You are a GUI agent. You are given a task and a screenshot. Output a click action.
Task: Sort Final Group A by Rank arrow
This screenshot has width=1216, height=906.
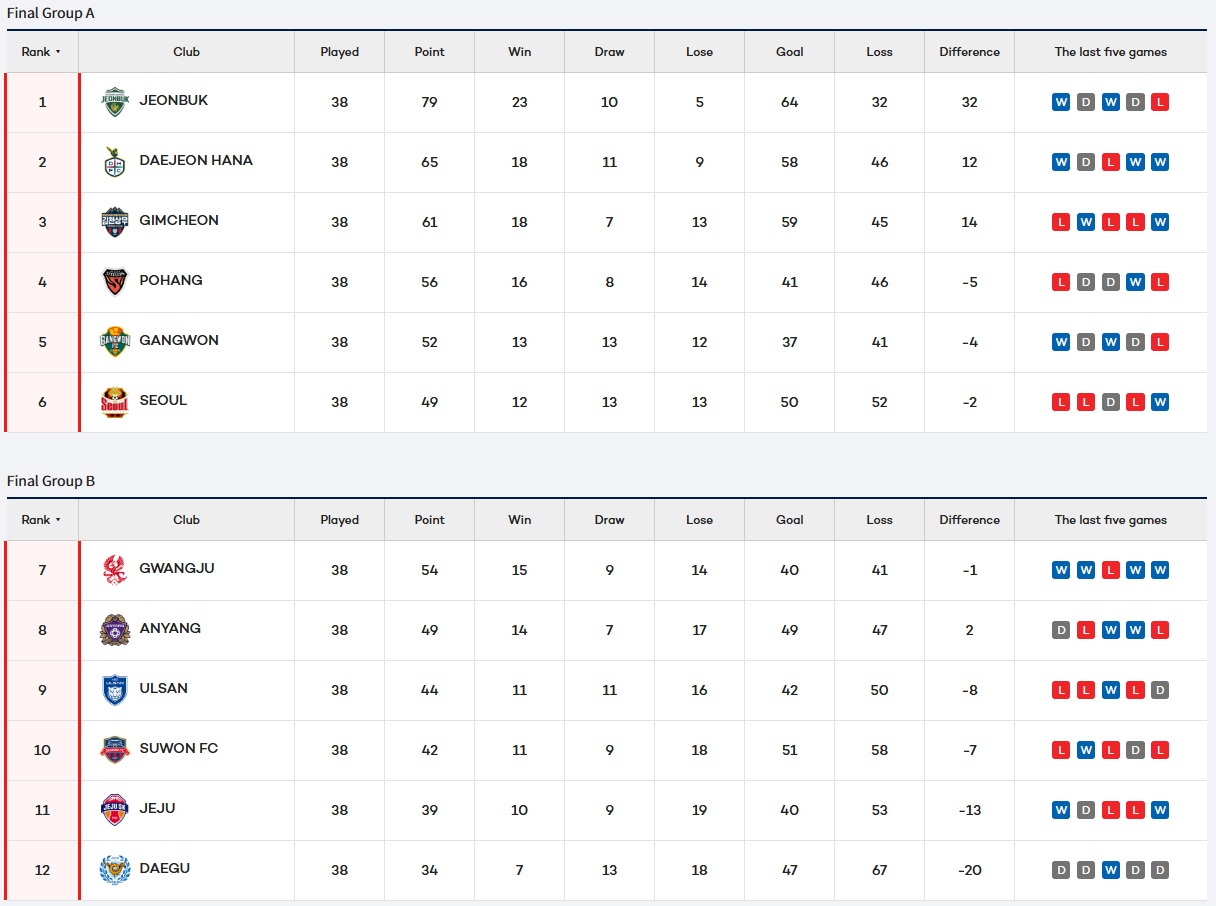tap(58, 52)
